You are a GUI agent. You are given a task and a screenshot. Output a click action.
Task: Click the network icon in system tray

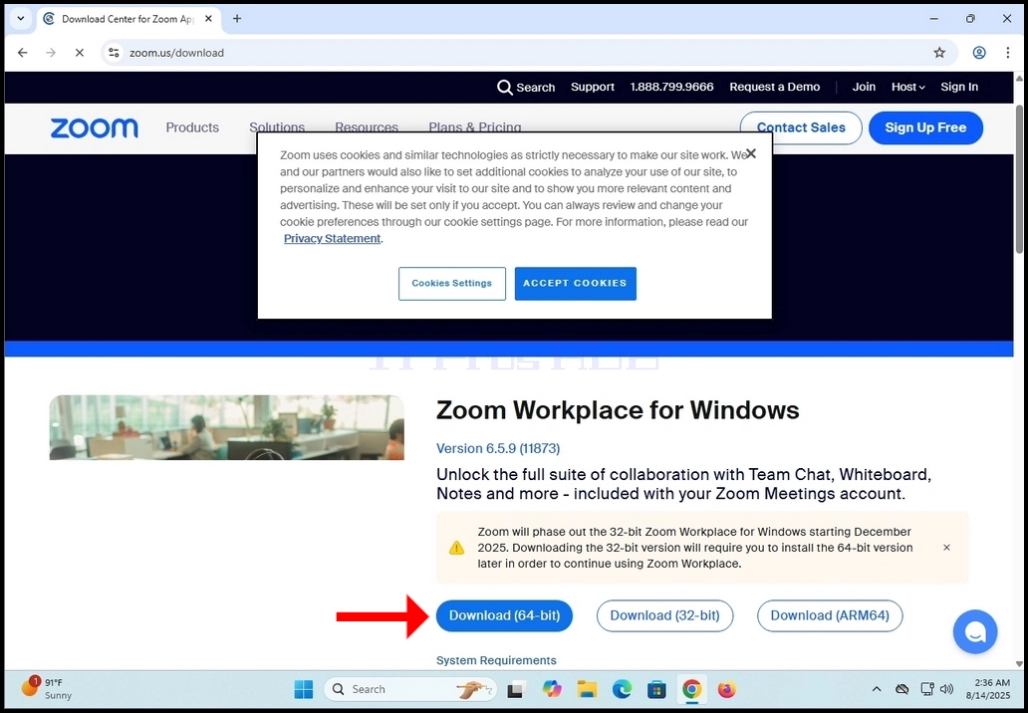click(926, 689)
